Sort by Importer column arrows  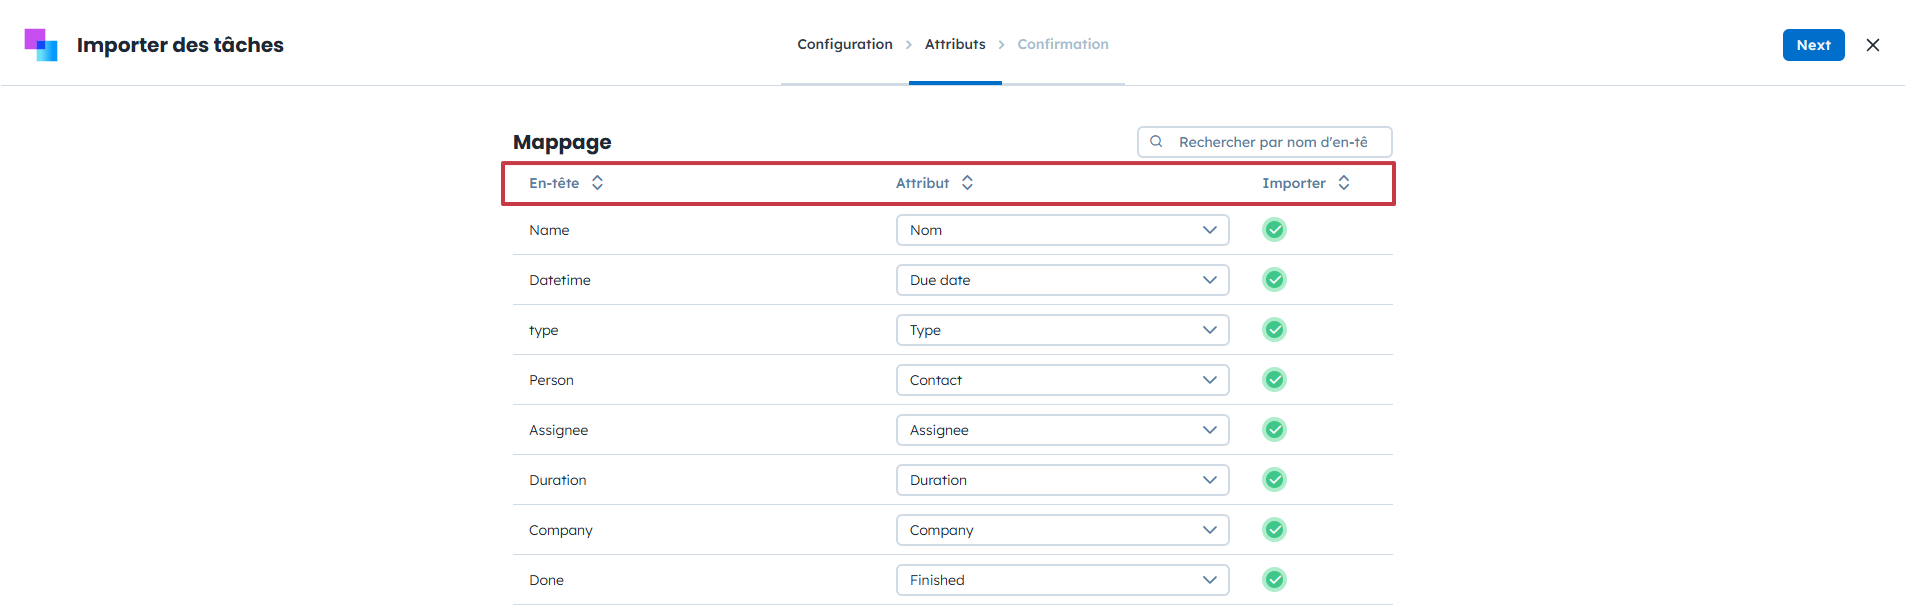1344,183
